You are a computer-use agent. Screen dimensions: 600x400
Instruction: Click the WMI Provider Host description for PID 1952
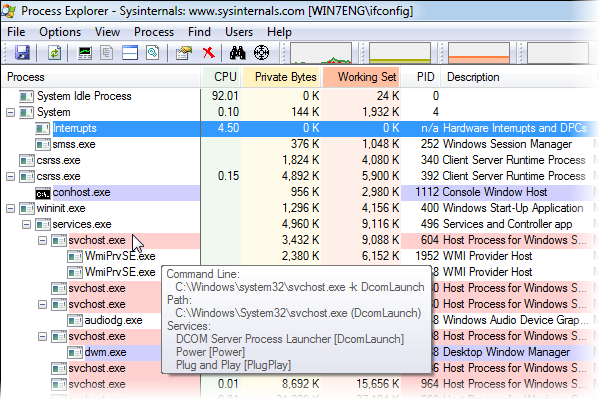[488, 256]
